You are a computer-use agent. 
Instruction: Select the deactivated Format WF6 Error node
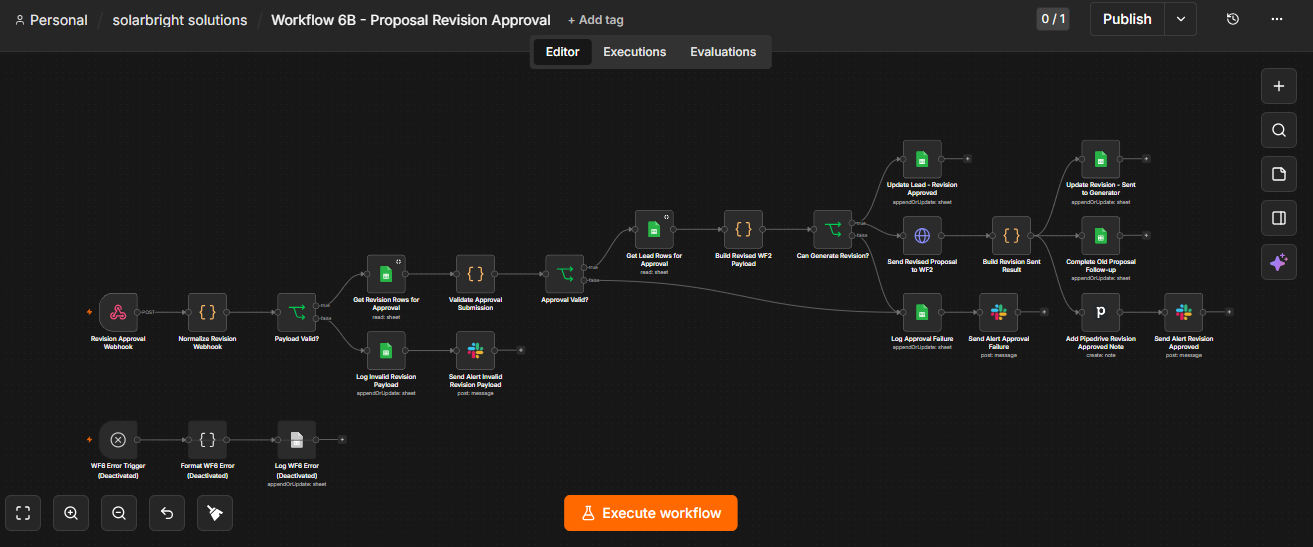pos(207,440)
